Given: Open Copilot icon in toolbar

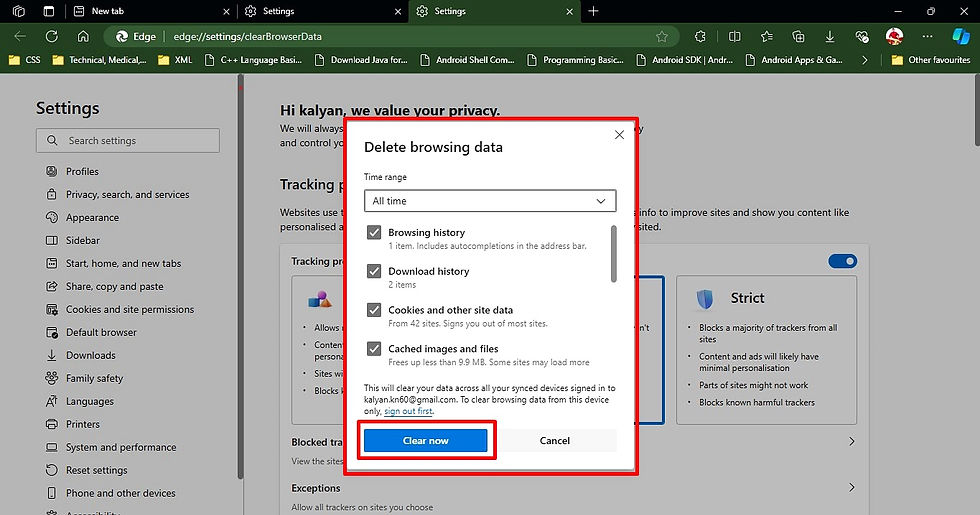Looking at the screenshot, I should coord(961,36).
